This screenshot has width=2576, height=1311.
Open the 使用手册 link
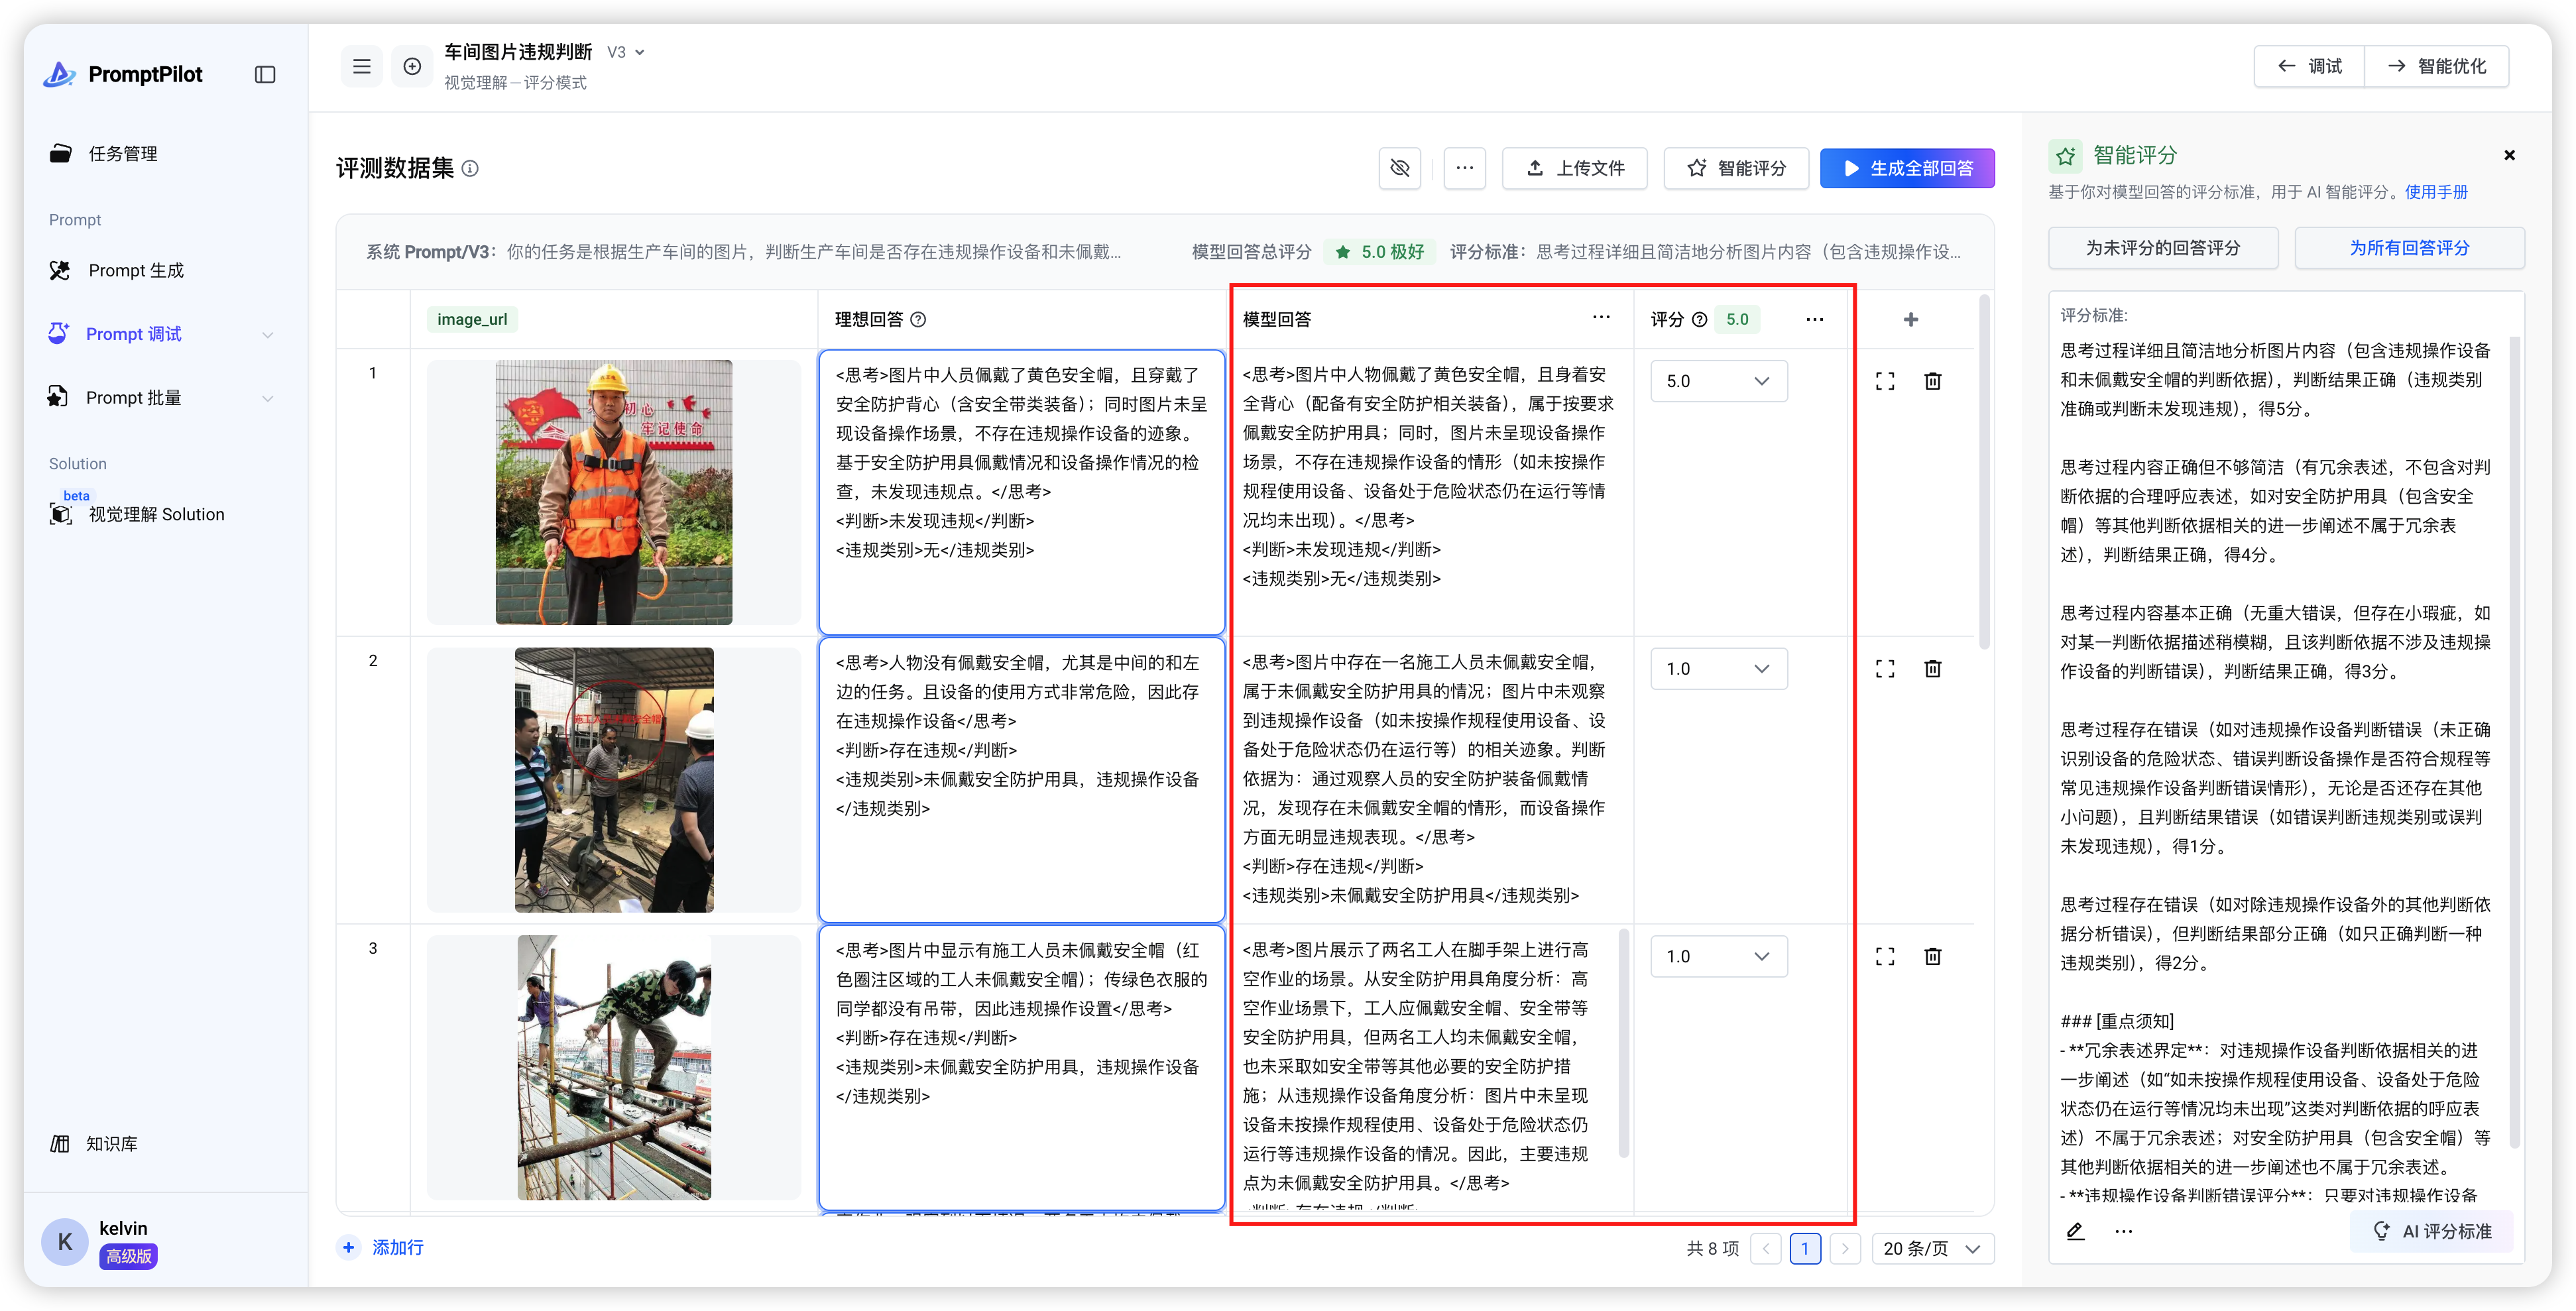coord(2436,192)
